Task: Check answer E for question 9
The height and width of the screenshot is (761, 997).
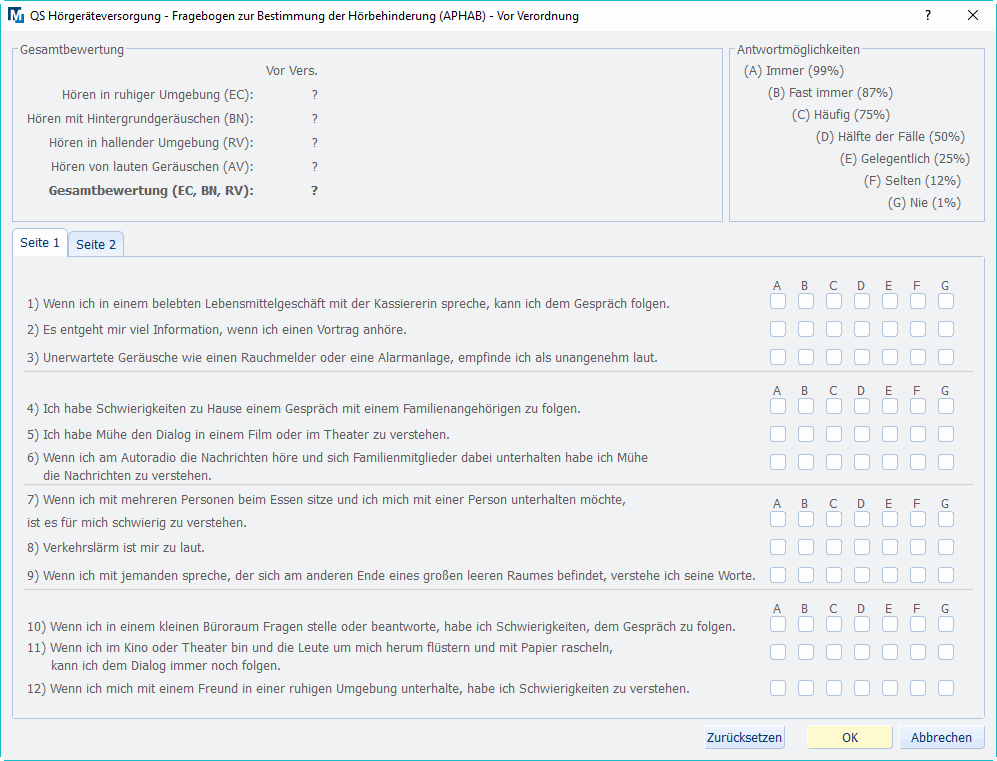Action: coord(890,575)
